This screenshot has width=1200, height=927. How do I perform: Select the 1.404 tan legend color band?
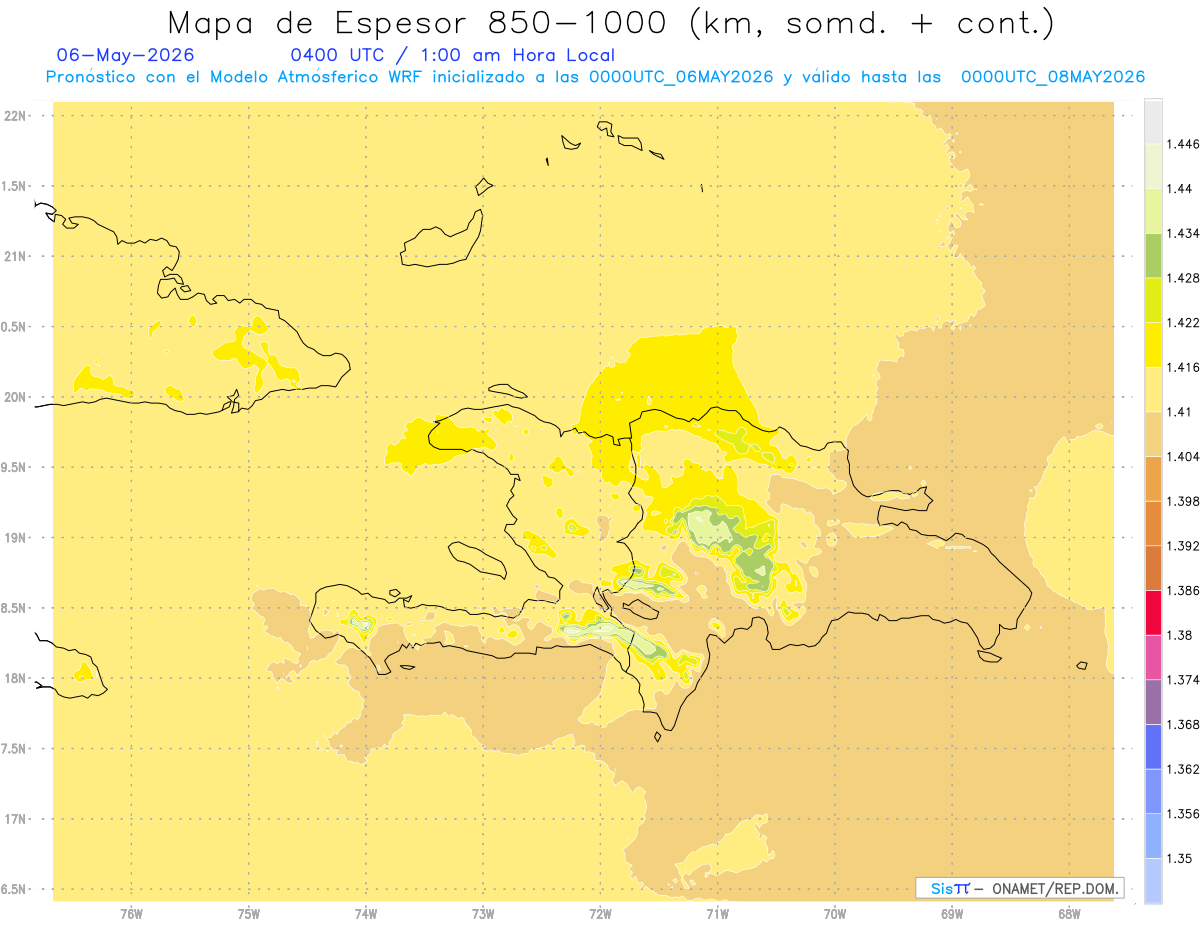(x=1153, y=433)
